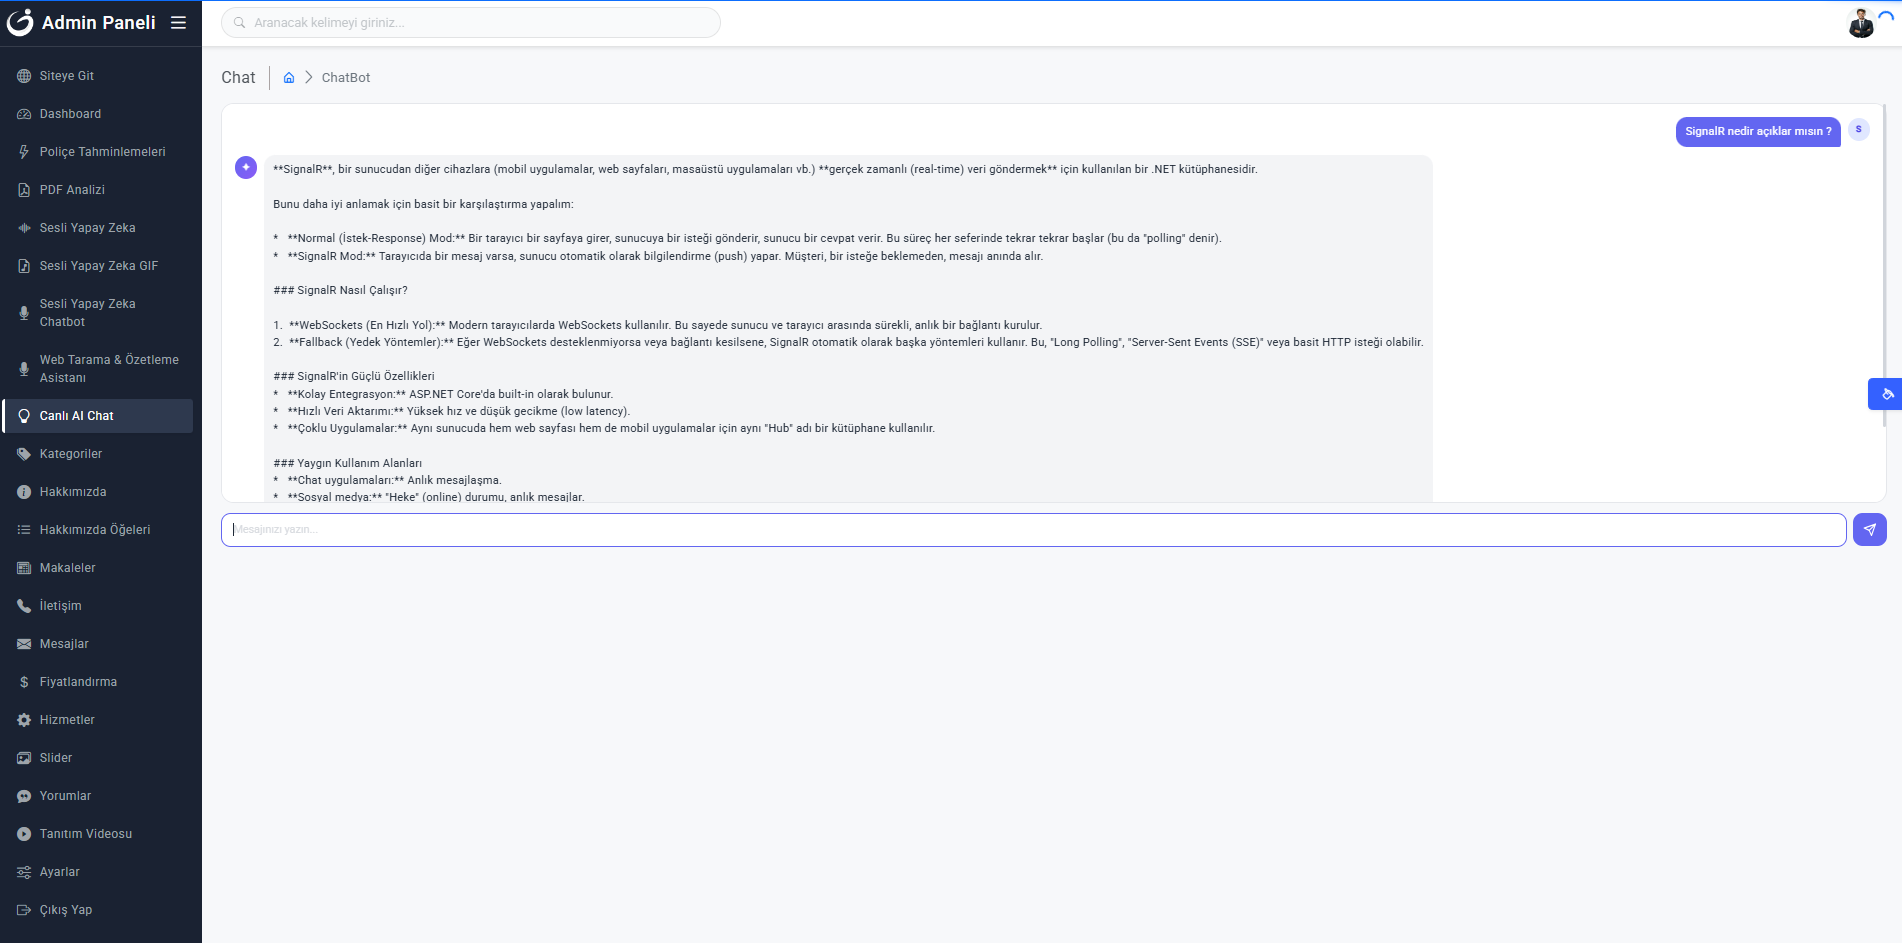The width and height of the screenshot is (1902, 943).
Task: Click the '### Yaygın Kullanım Alanları' line
Action: click(347, 463)
